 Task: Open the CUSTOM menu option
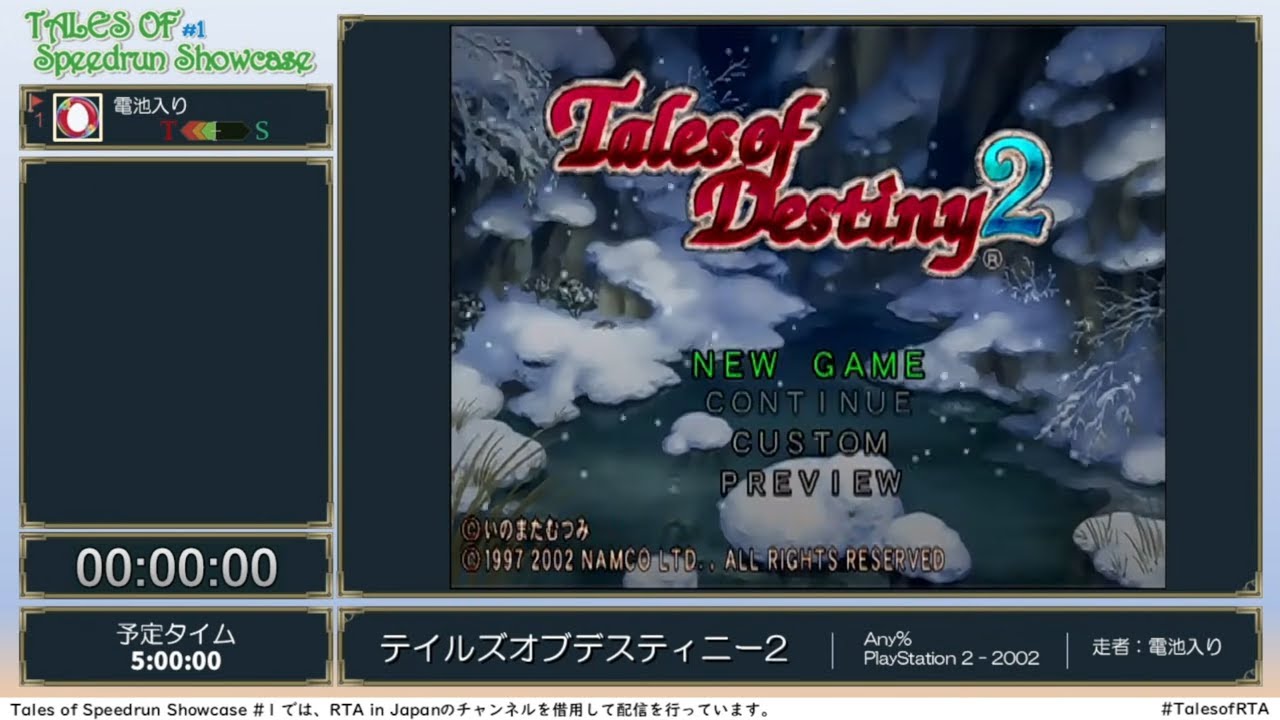[x=810, y=443]
